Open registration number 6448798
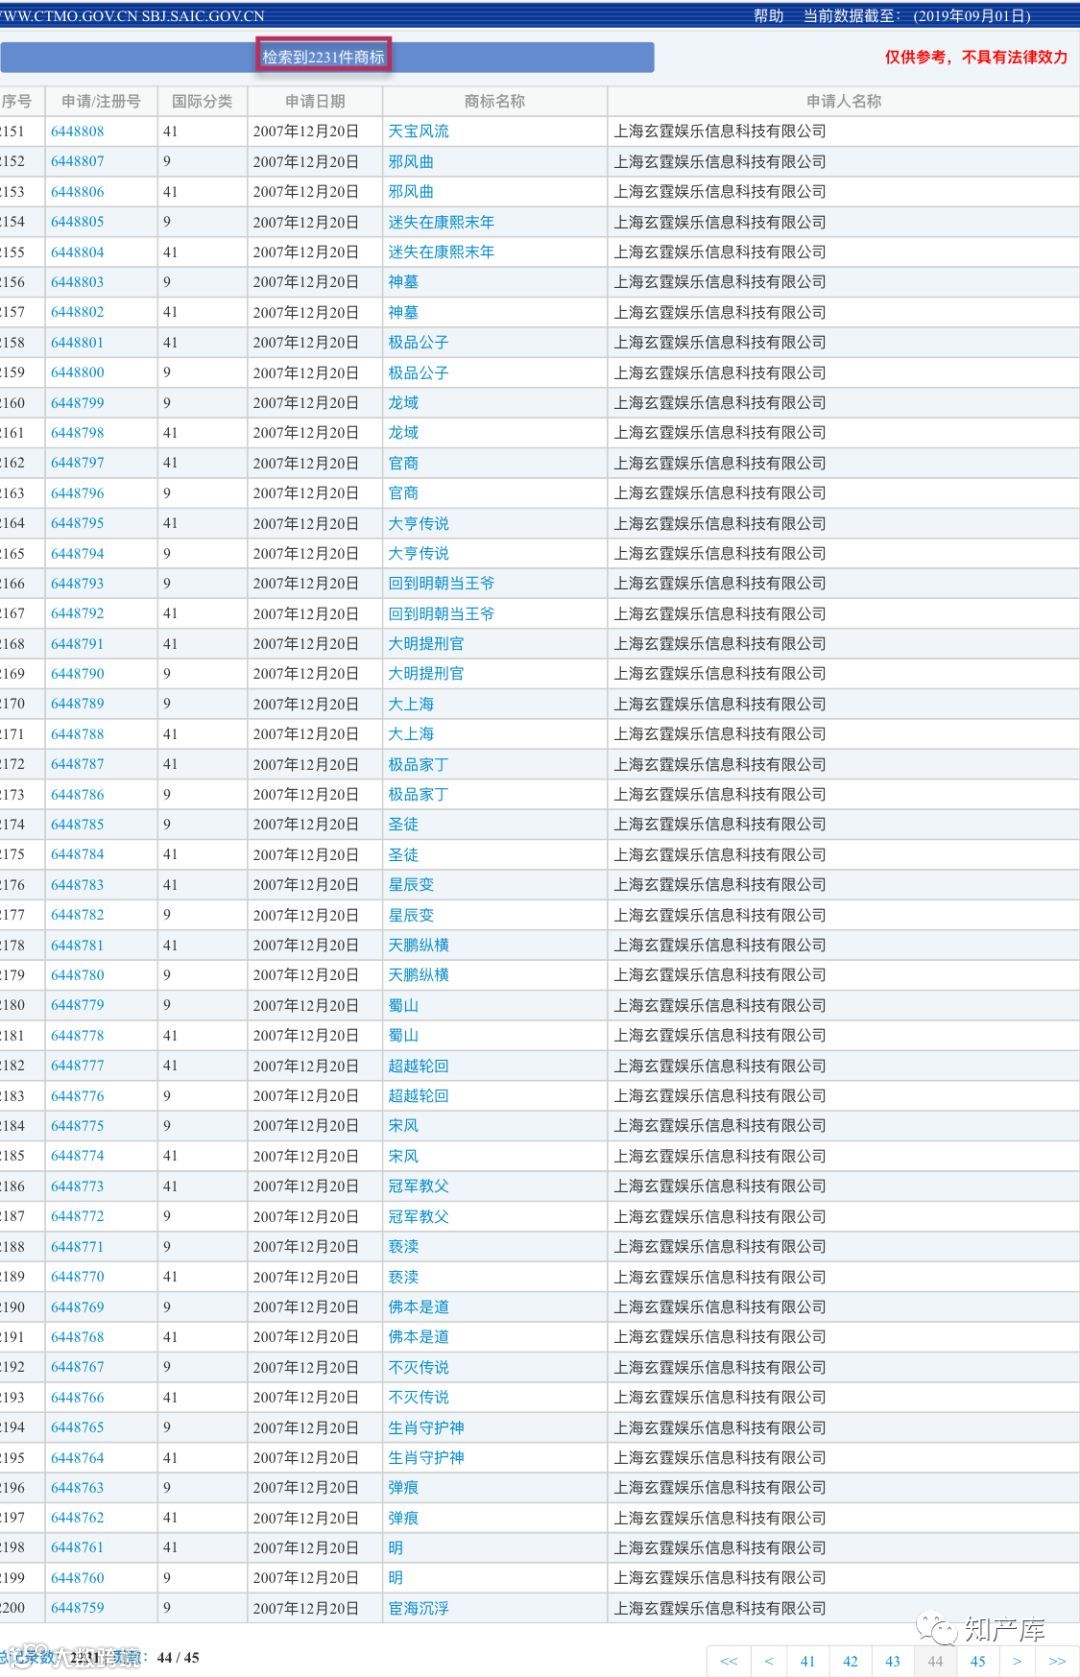The image size is (1080, 1677). [77, 433]
